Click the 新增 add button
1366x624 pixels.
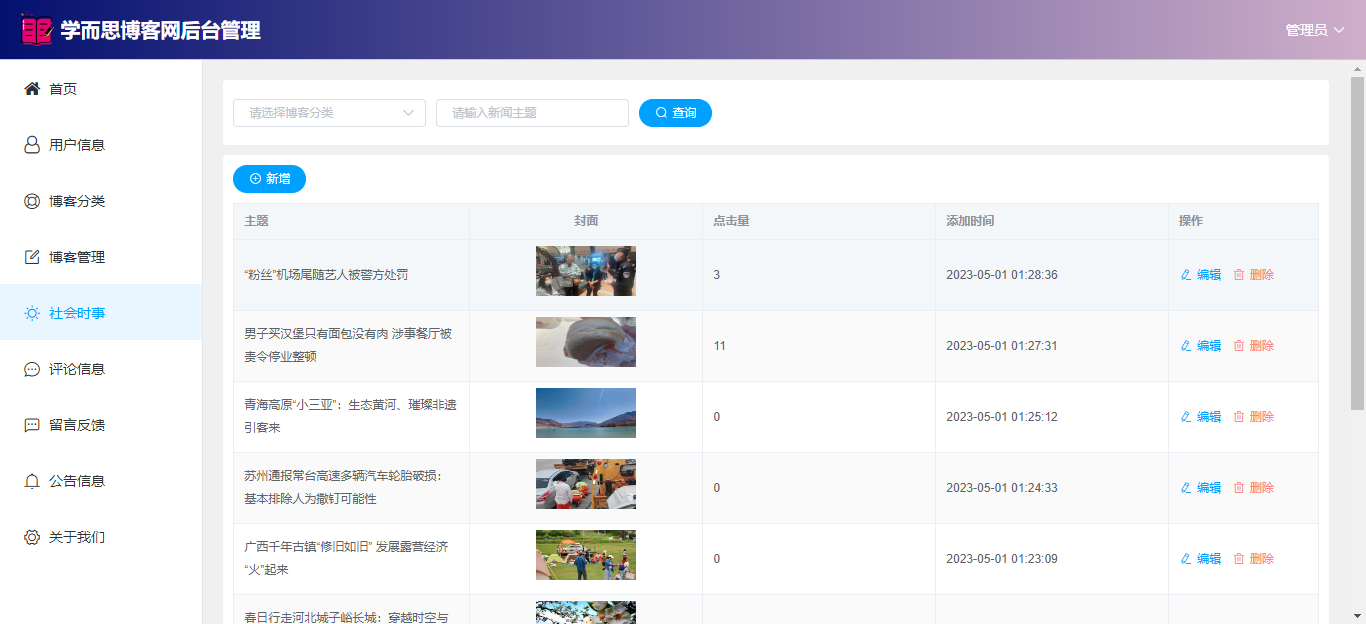269,179
